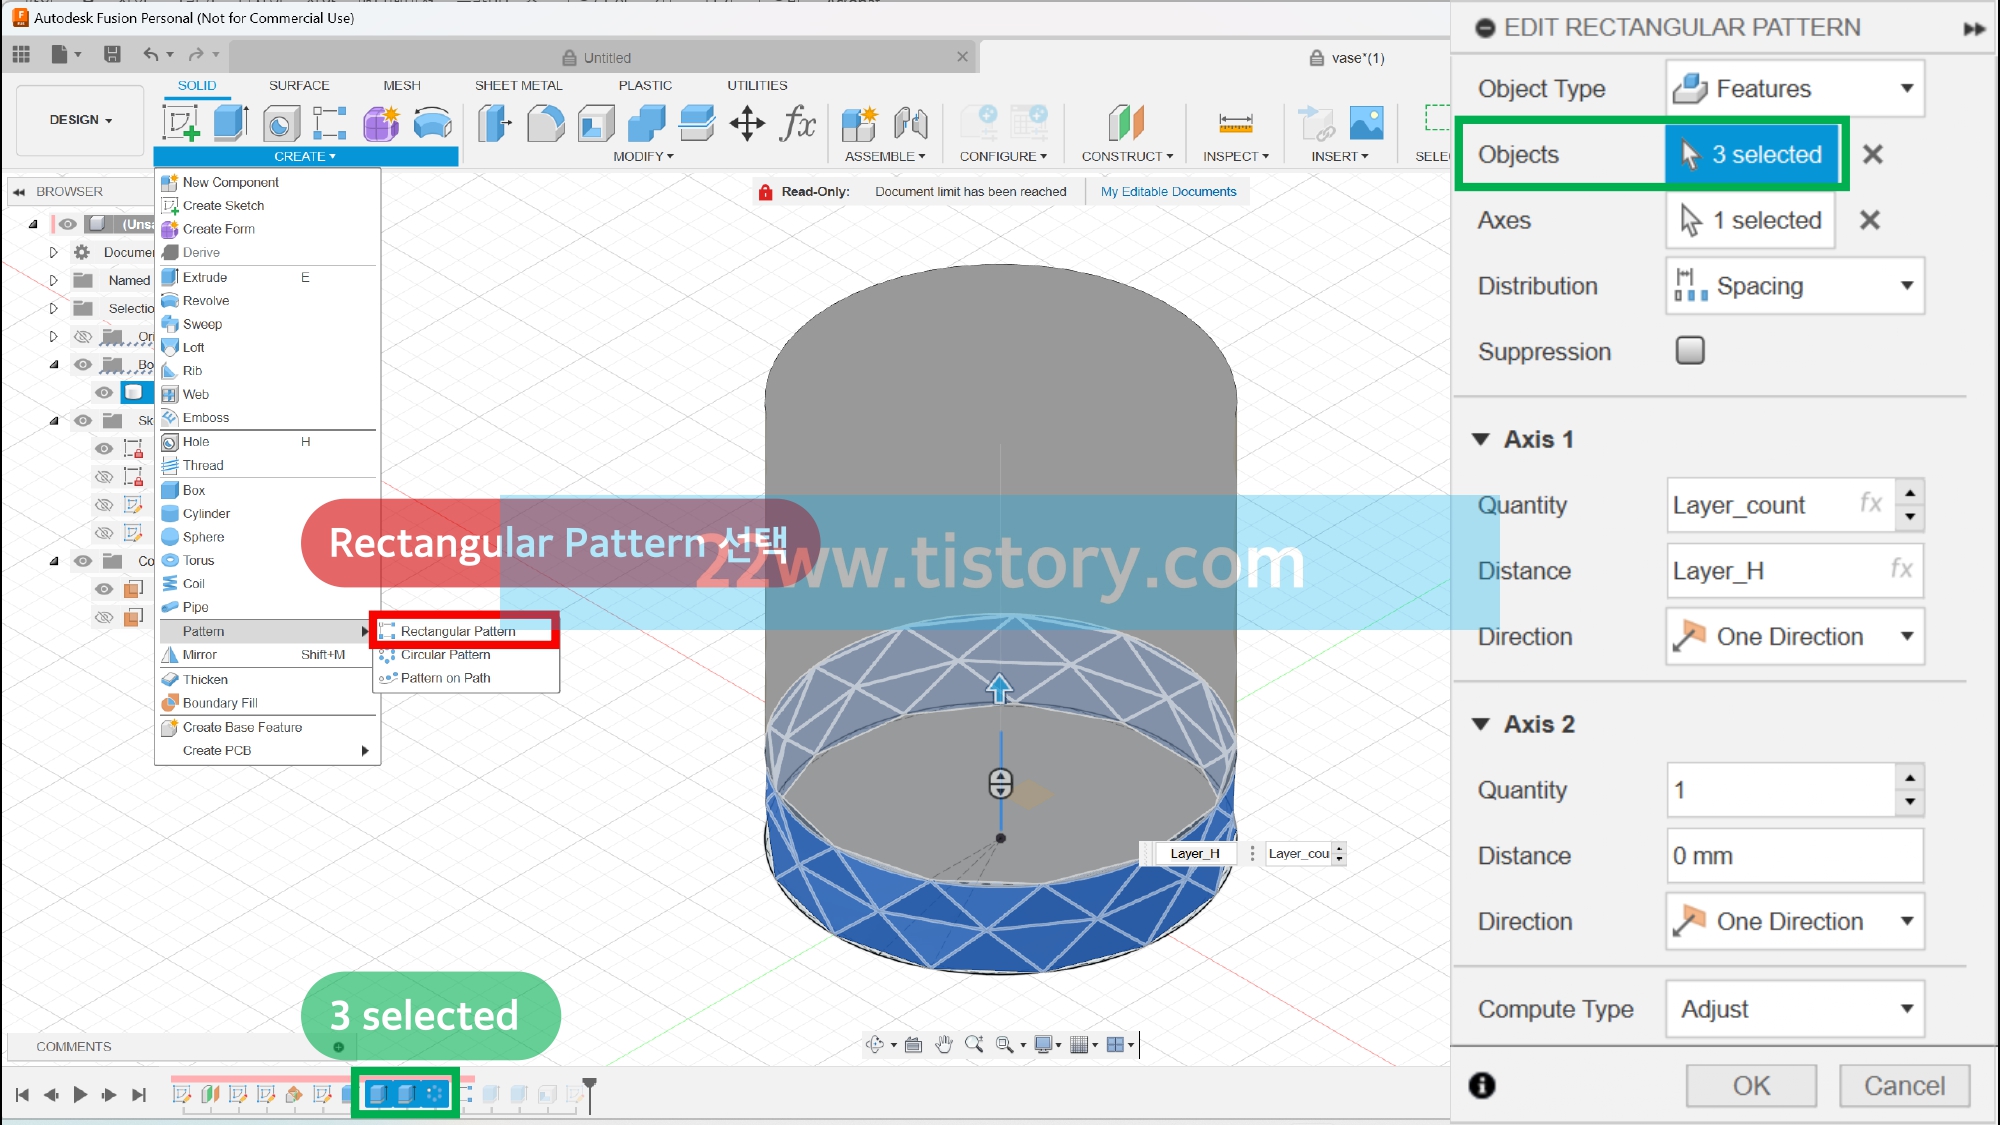Open the Measure inspect tool
The width and height of the screenshot is (2000, 1125).
point(1235,123)
